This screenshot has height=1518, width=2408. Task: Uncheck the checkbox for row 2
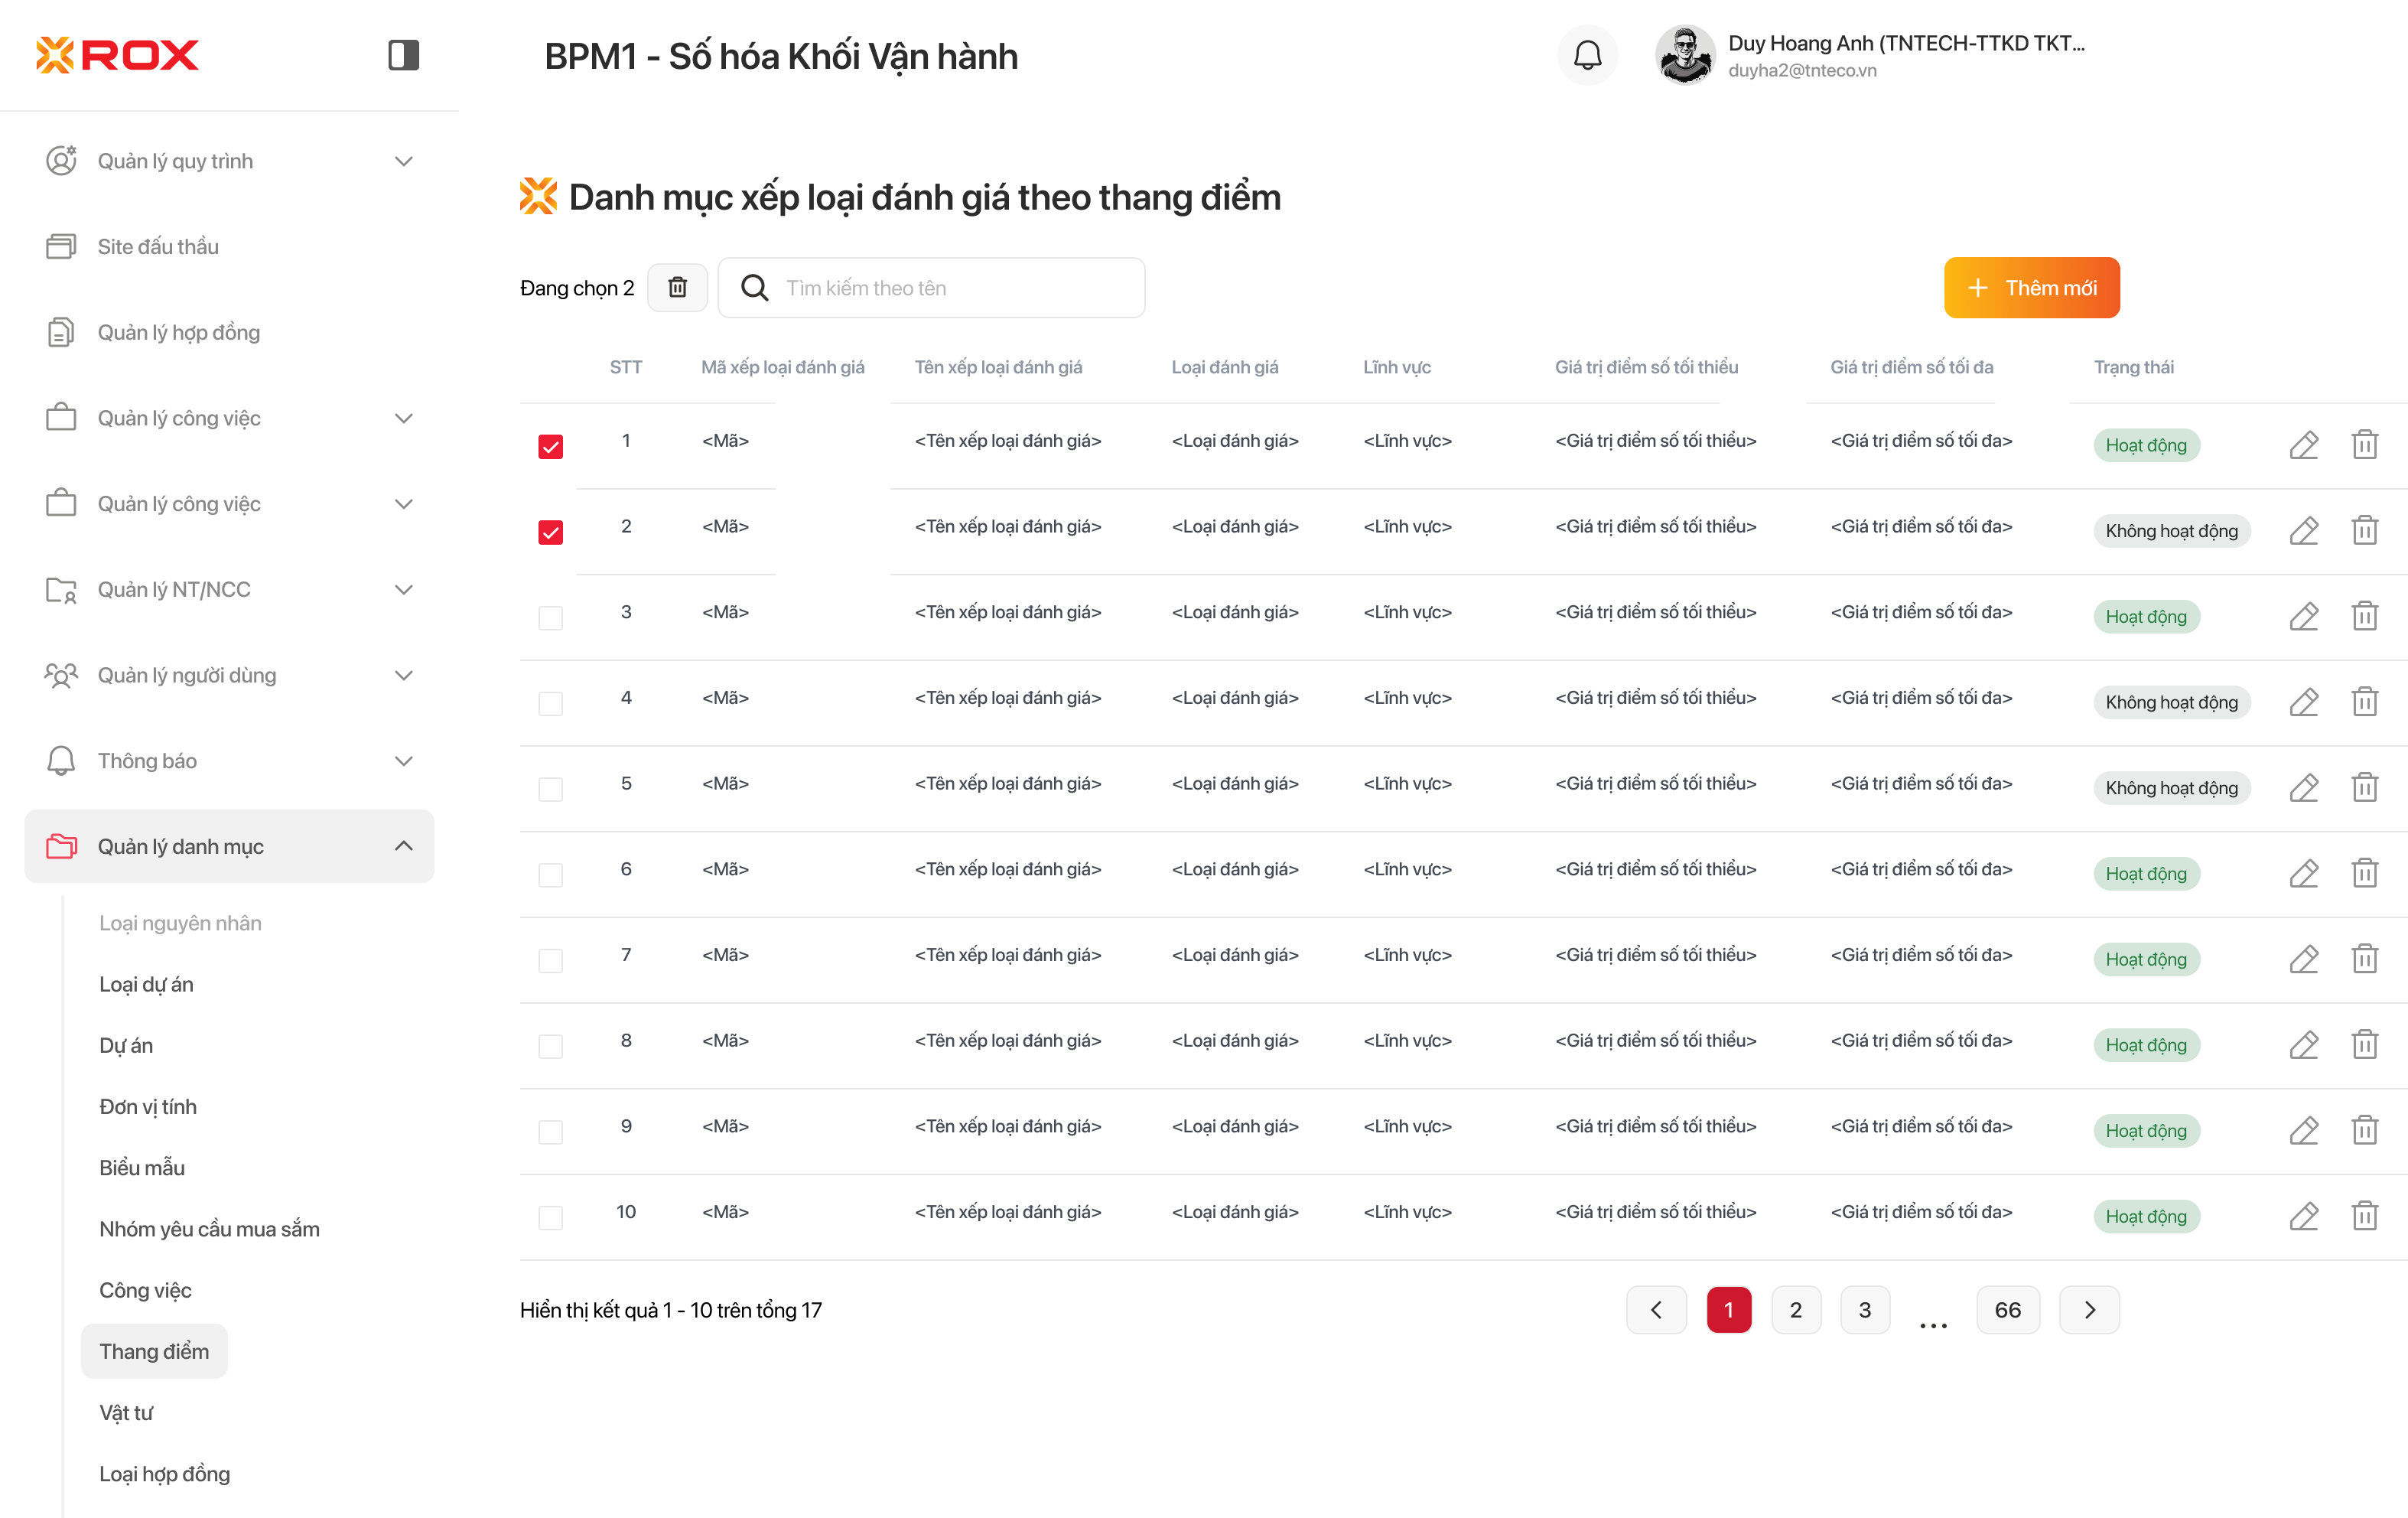tap(550, 532)
